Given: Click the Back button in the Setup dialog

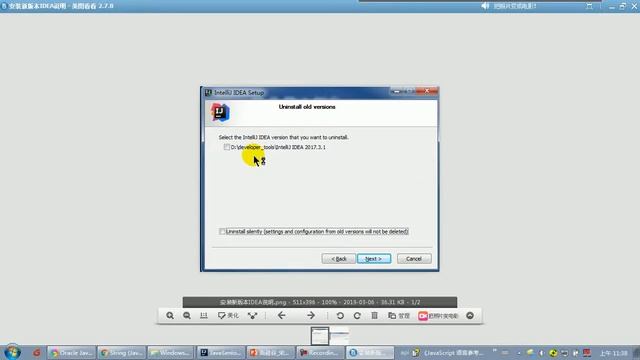Looking at the screenshot, I should pos(338,259).
